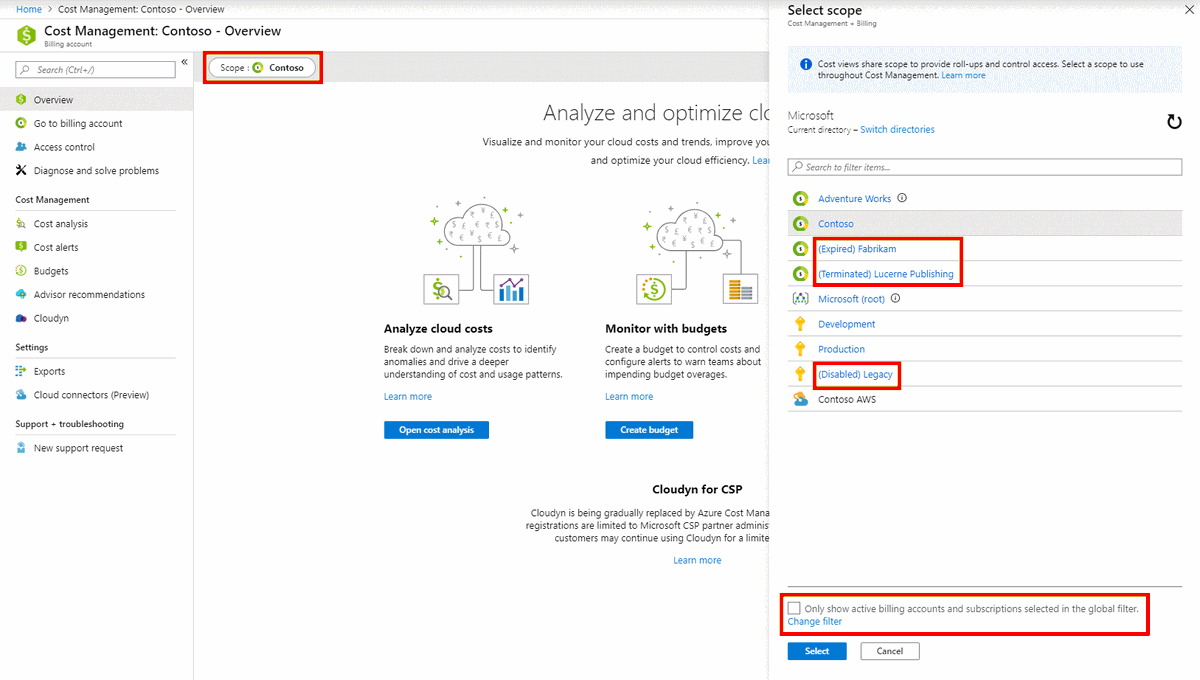Screen dimensions: 1200x680
Task: Click the Go to billing account icon
Action: coord(22,123)
